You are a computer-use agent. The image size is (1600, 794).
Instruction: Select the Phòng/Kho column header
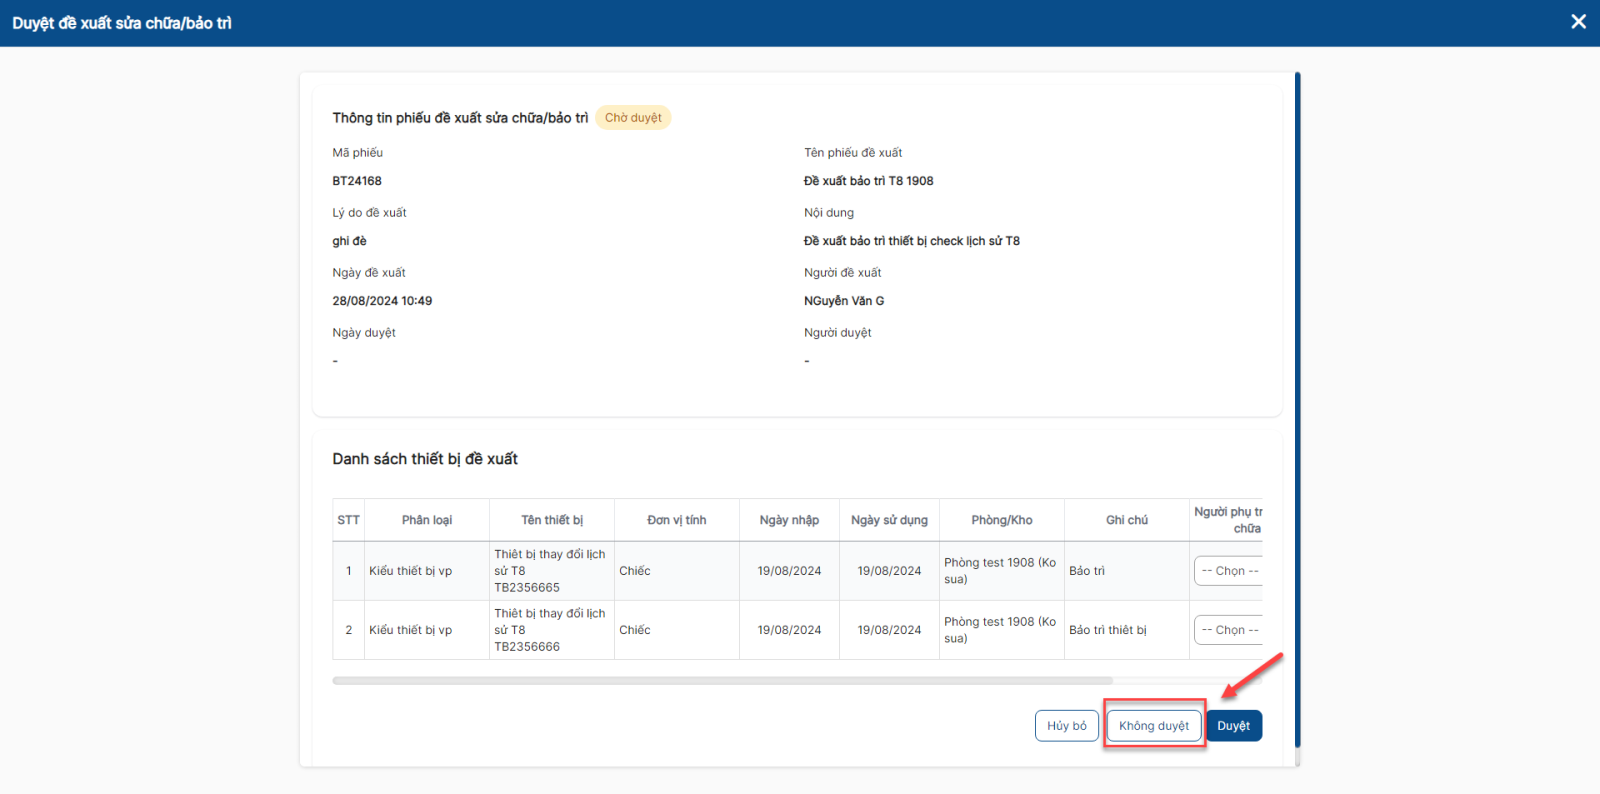coord(1002,520)
